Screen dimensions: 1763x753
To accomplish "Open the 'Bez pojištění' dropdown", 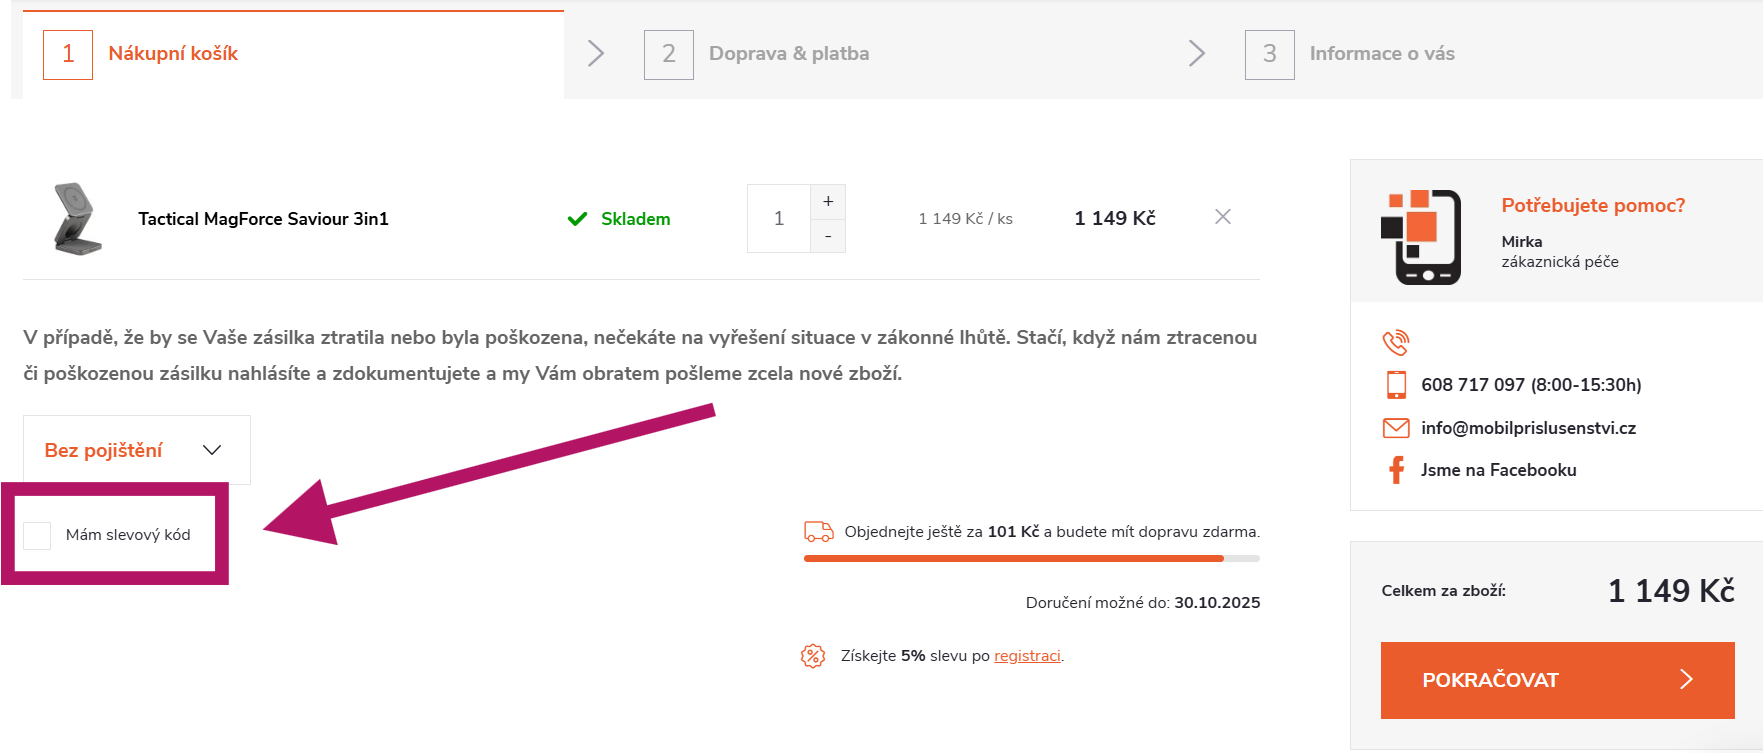I will (136, 450).
